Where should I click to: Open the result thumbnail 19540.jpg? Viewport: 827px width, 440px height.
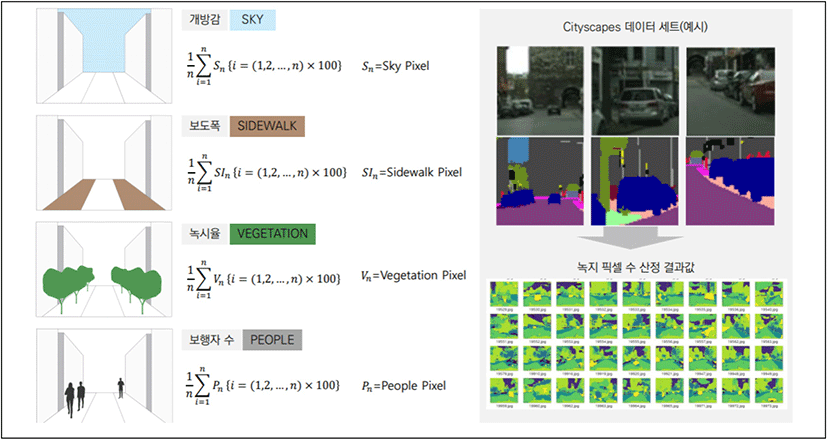tap(768, 293)
